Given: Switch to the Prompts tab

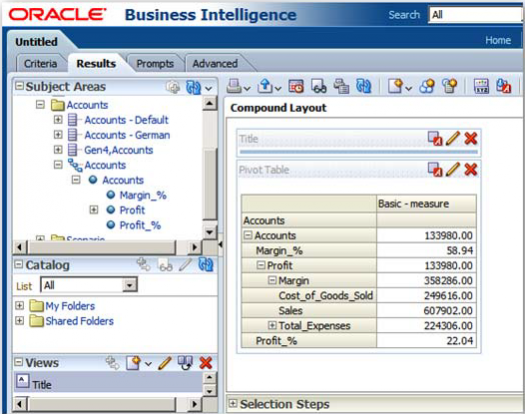Looking at the screenshot, I should pos(155,64).
